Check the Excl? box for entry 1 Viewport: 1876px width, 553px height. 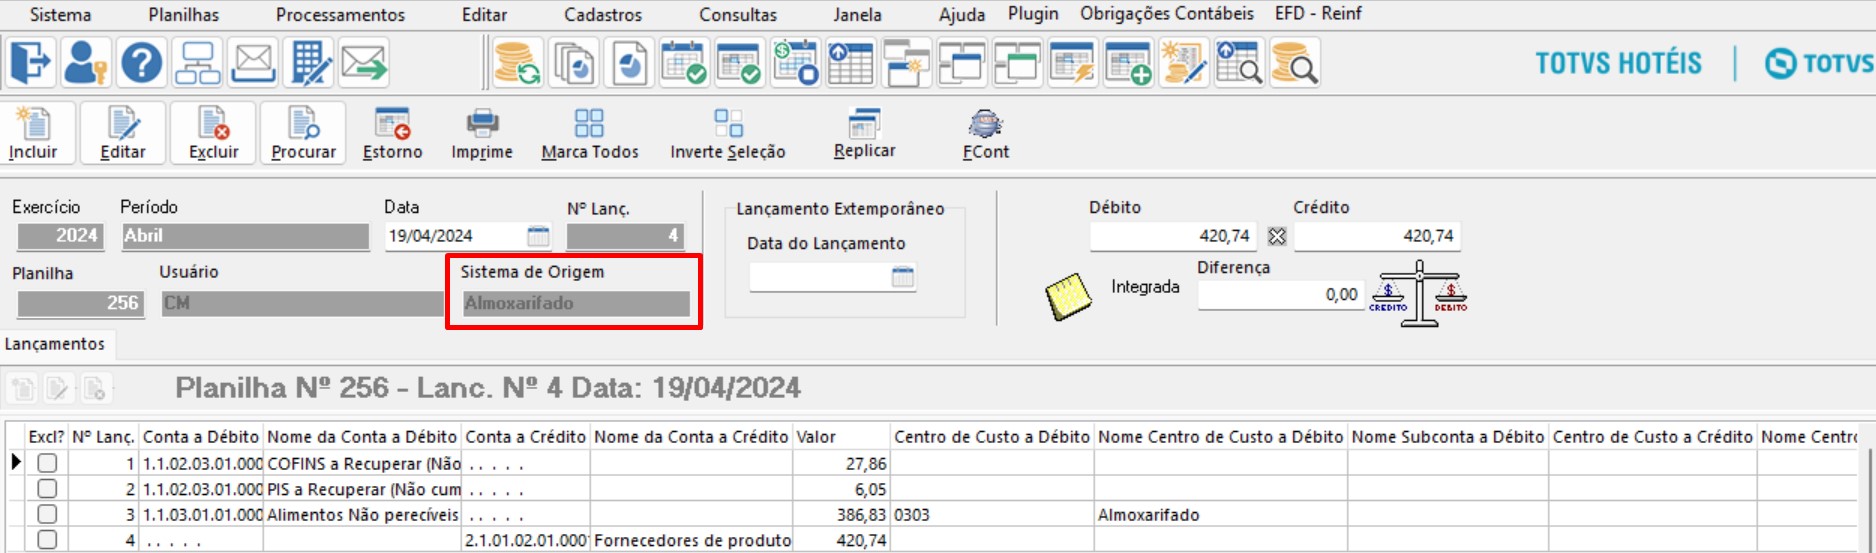pyautogui.click(x=47, y=463)
